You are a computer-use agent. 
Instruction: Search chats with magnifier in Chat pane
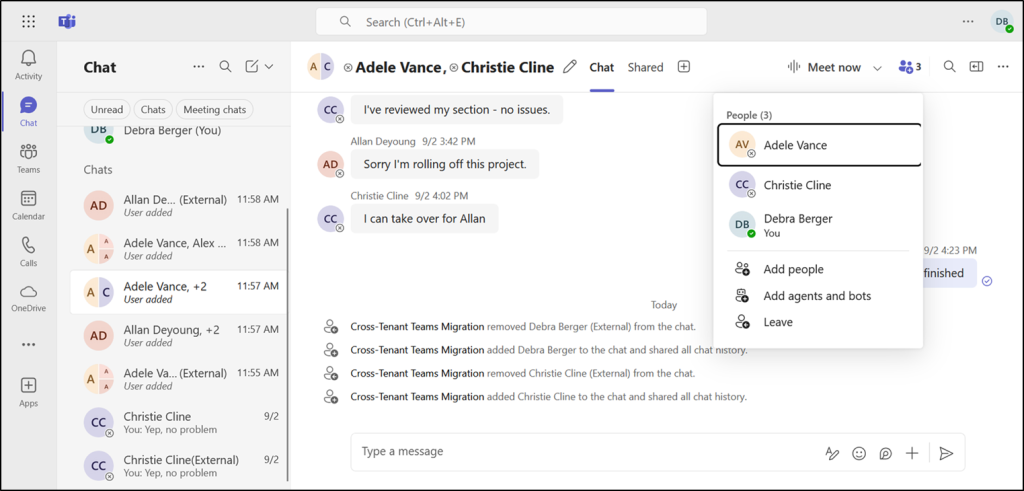[x=225, y=67]
